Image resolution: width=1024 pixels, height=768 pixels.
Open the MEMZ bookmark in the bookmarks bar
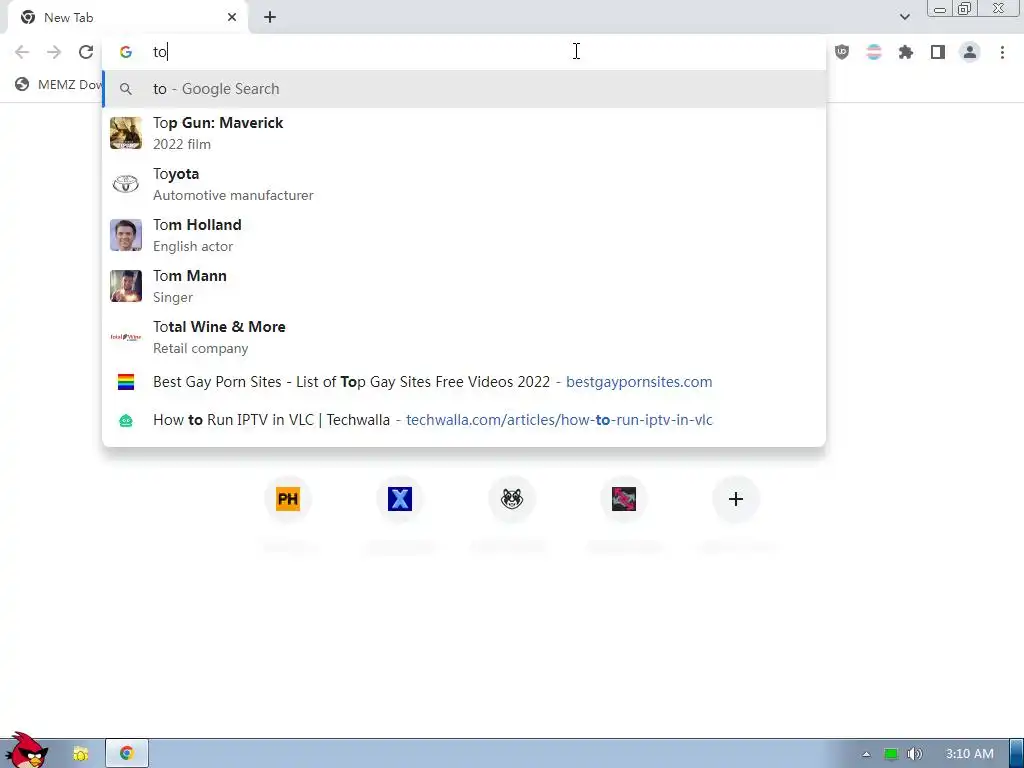pos(59,84)
